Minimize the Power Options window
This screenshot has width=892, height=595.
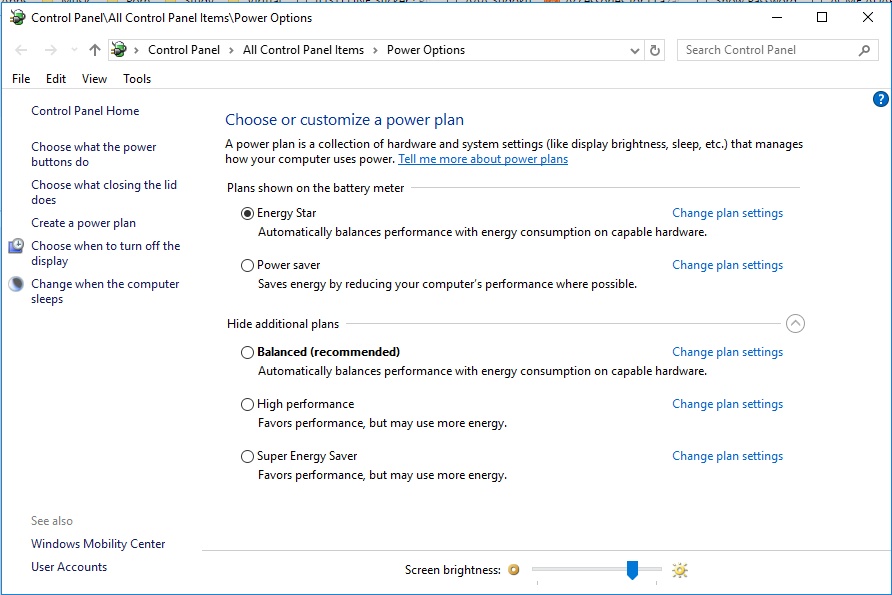click(777, 18)
